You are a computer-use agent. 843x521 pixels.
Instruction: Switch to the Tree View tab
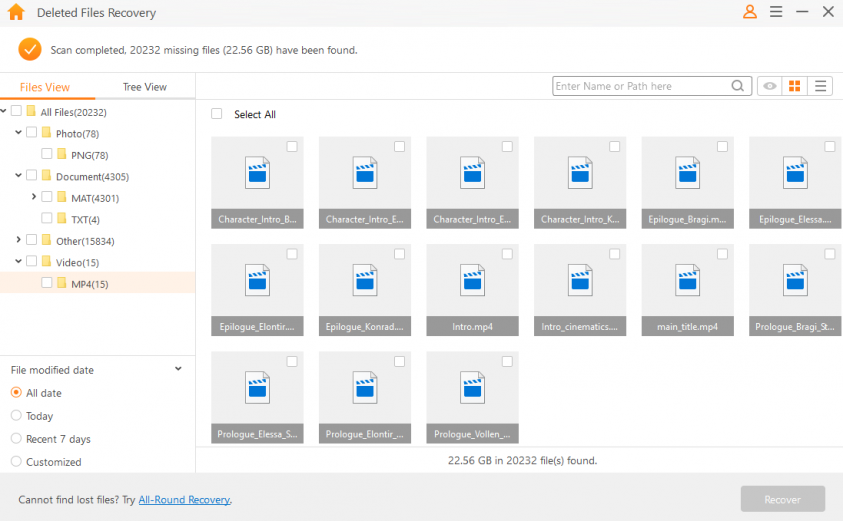pos(145,87)
